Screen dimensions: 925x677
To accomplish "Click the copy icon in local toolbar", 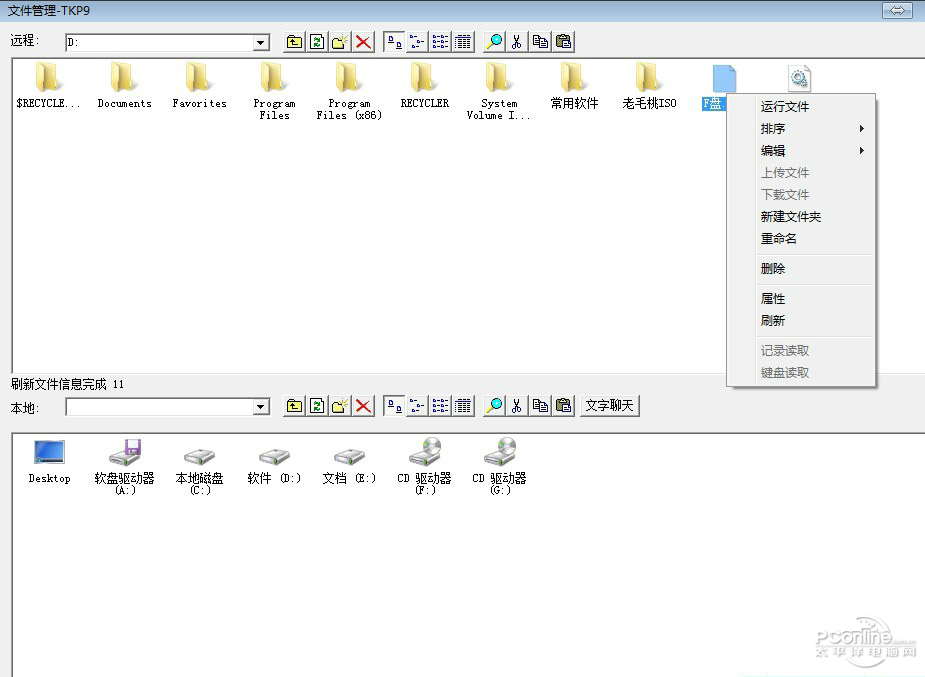I will [540, 406].
